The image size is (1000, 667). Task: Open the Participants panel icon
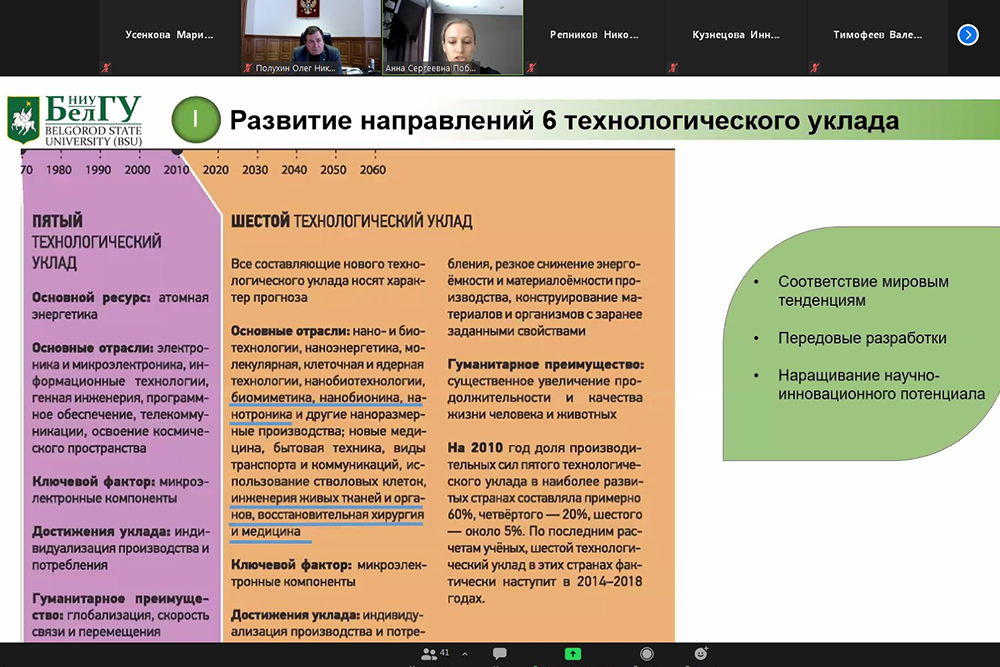(430, 654)
